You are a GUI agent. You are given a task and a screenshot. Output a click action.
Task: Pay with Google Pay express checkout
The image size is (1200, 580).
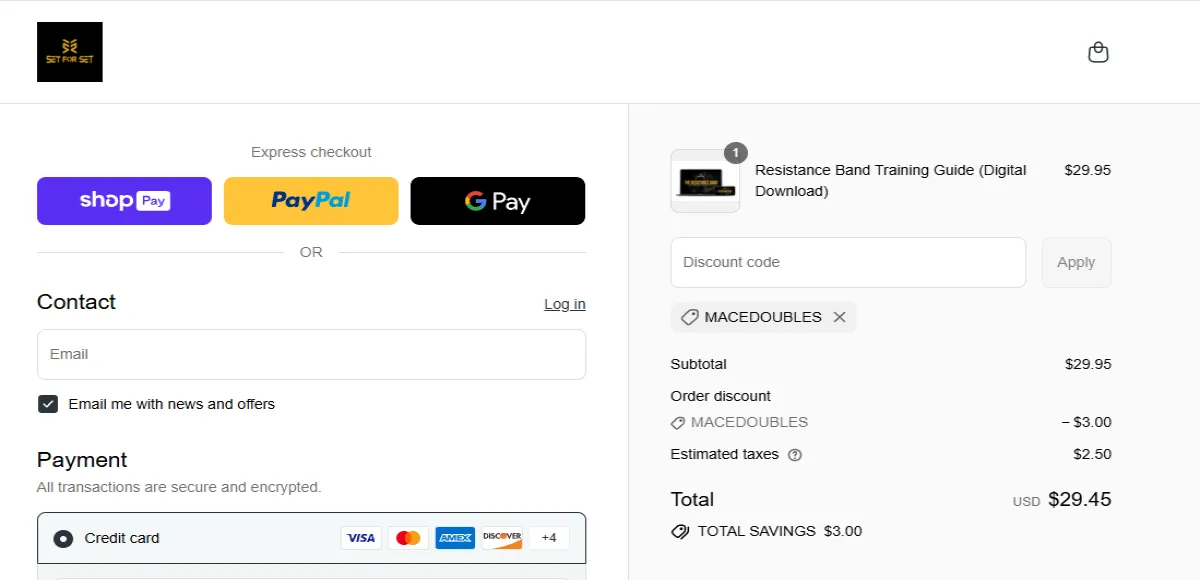click(x=497, y=201)
